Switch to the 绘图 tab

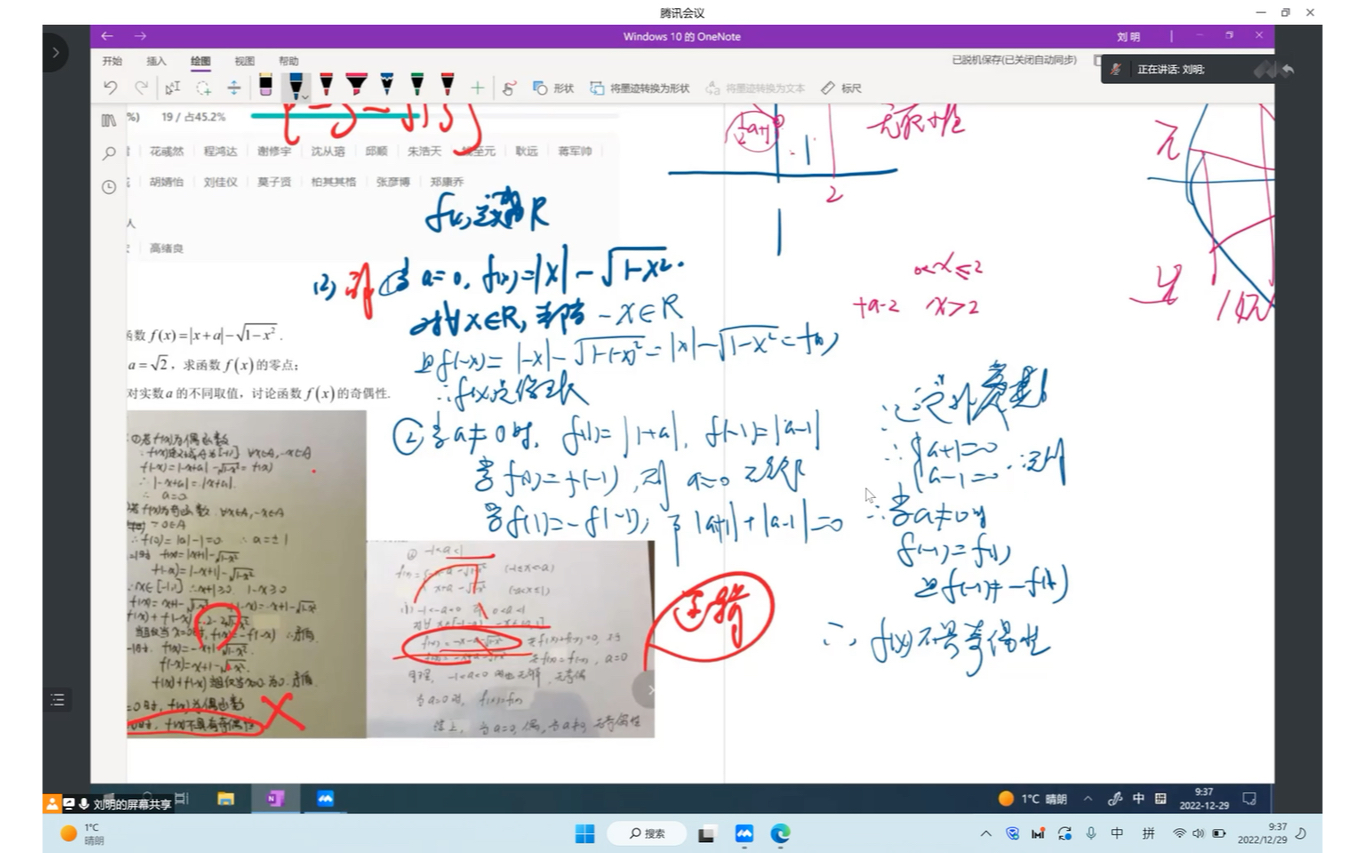[200, 61]
